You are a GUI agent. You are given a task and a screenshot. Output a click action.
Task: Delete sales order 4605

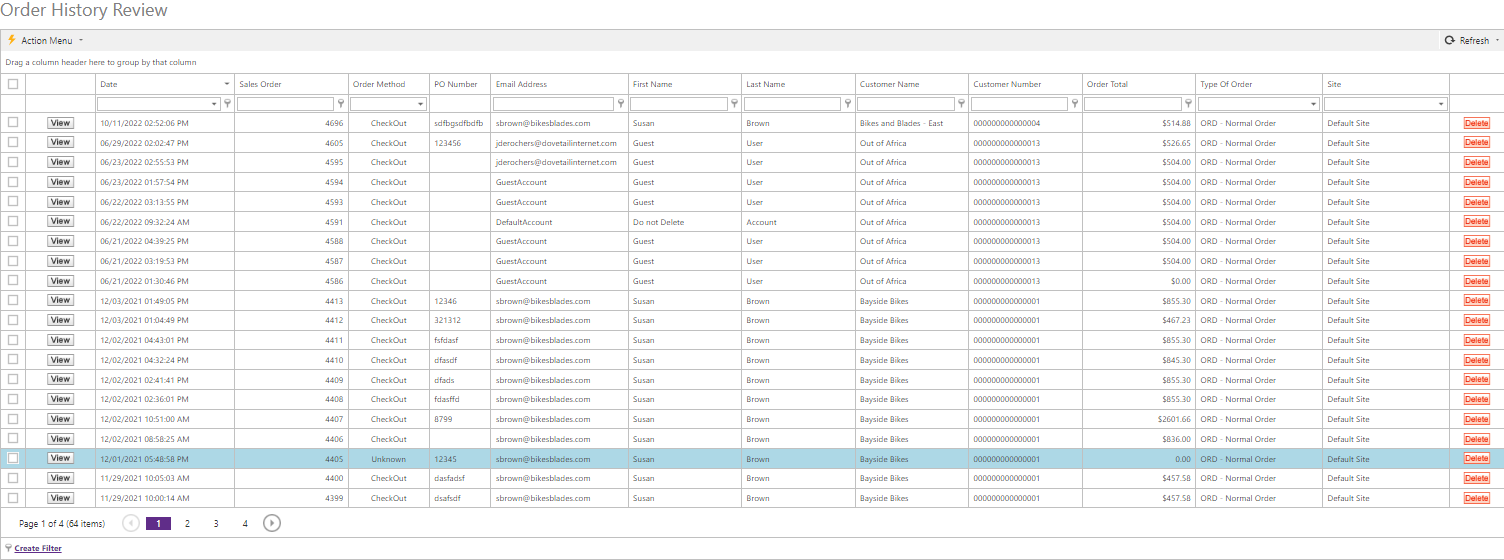(1476, 143)
